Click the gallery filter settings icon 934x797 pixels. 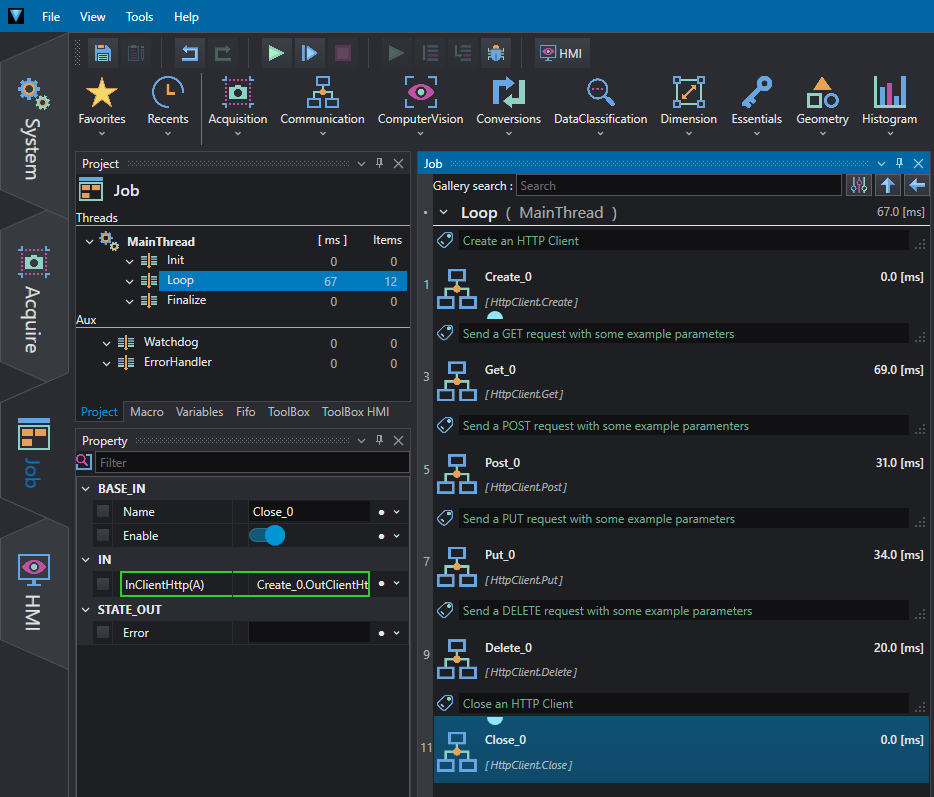coord(859,186)
